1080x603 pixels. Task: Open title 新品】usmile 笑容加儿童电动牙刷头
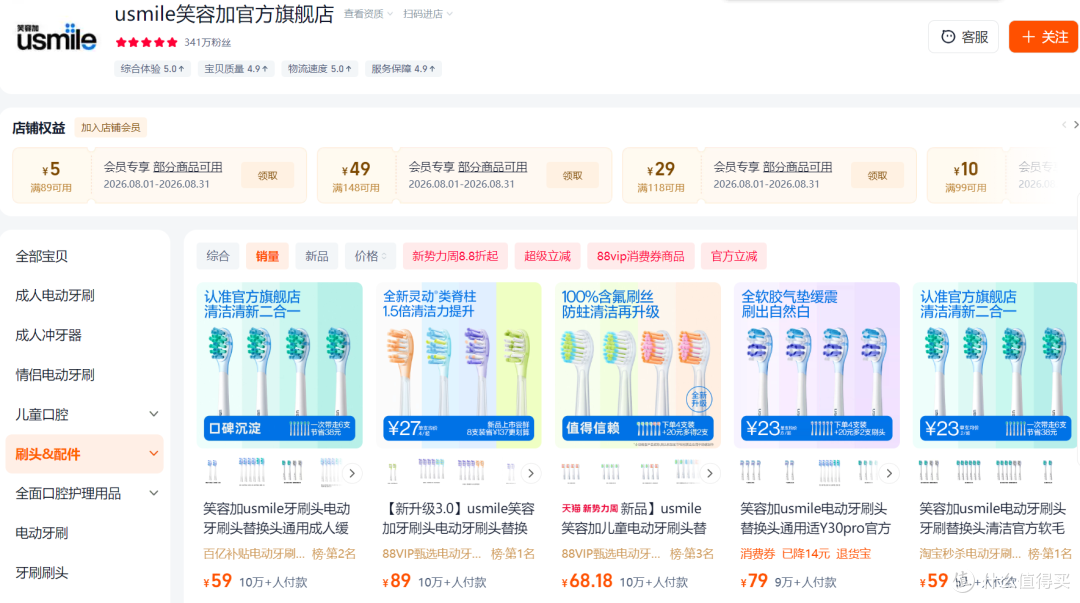(x=635, y=518)
